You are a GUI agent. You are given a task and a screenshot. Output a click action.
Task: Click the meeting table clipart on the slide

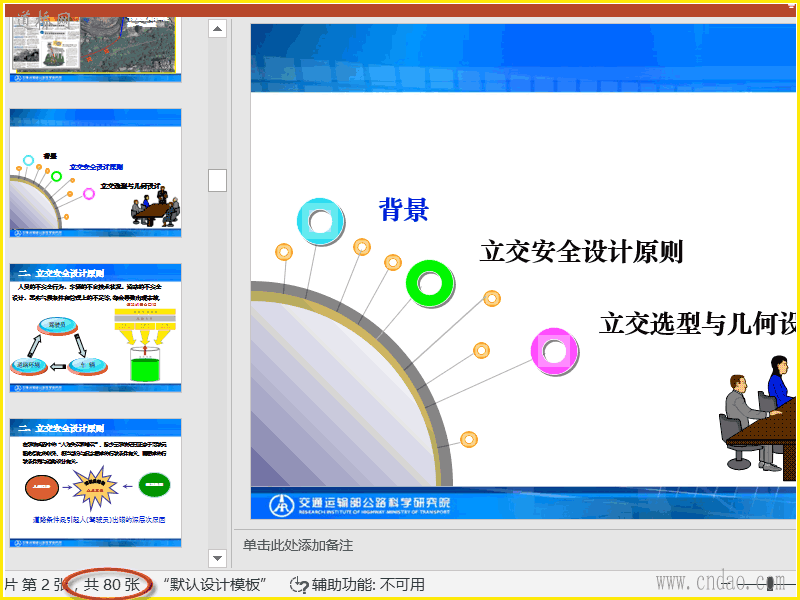tap(758, 414)
